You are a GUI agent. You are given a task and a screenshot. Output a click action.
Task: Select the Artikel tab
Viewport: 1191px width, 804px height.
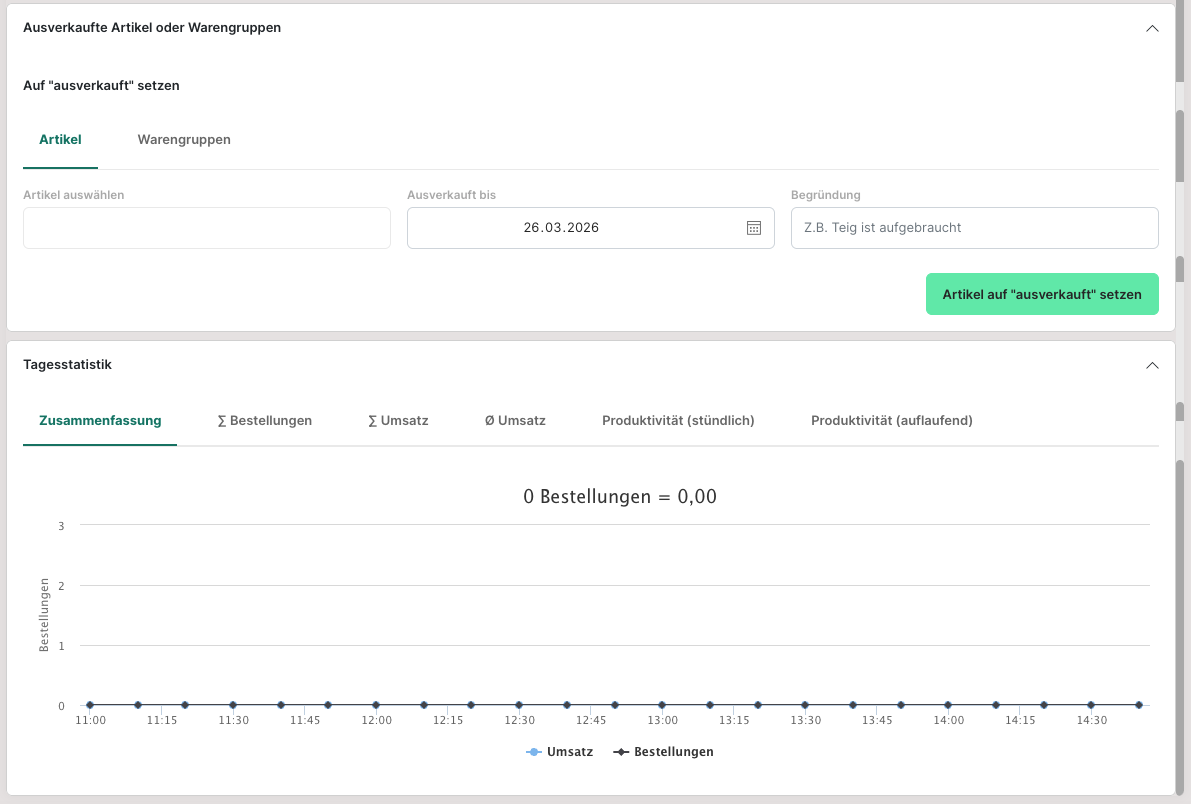(x=60, y=140)
